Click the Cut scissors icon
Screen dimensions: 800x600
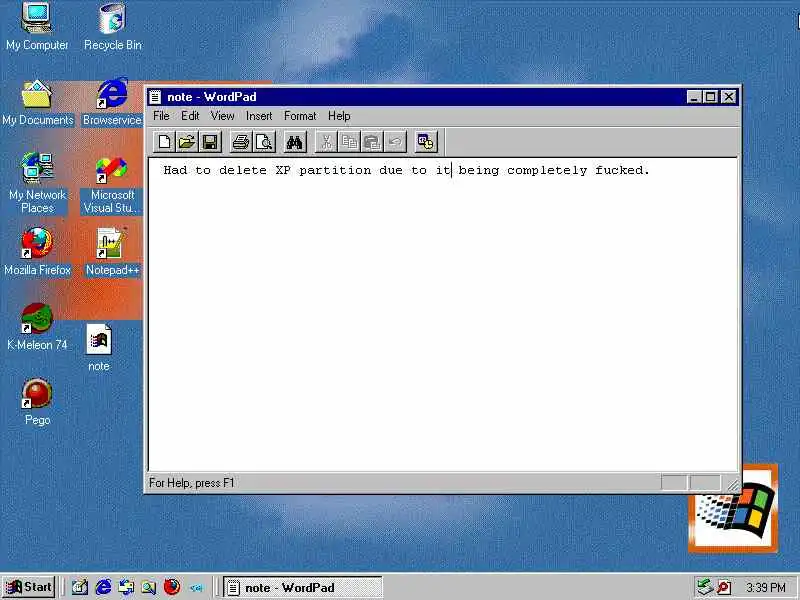point(327,142)
